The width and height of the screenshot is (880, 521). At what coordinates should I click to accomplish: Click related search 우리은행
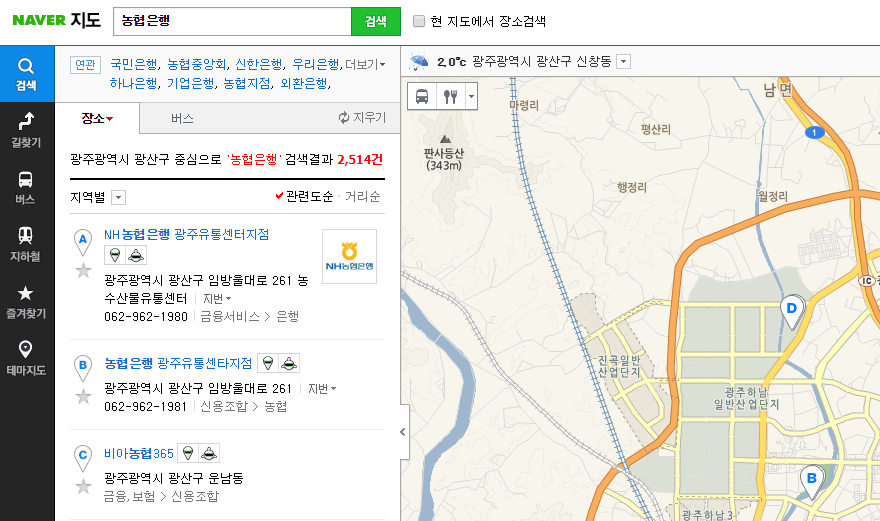coord(316,65)
